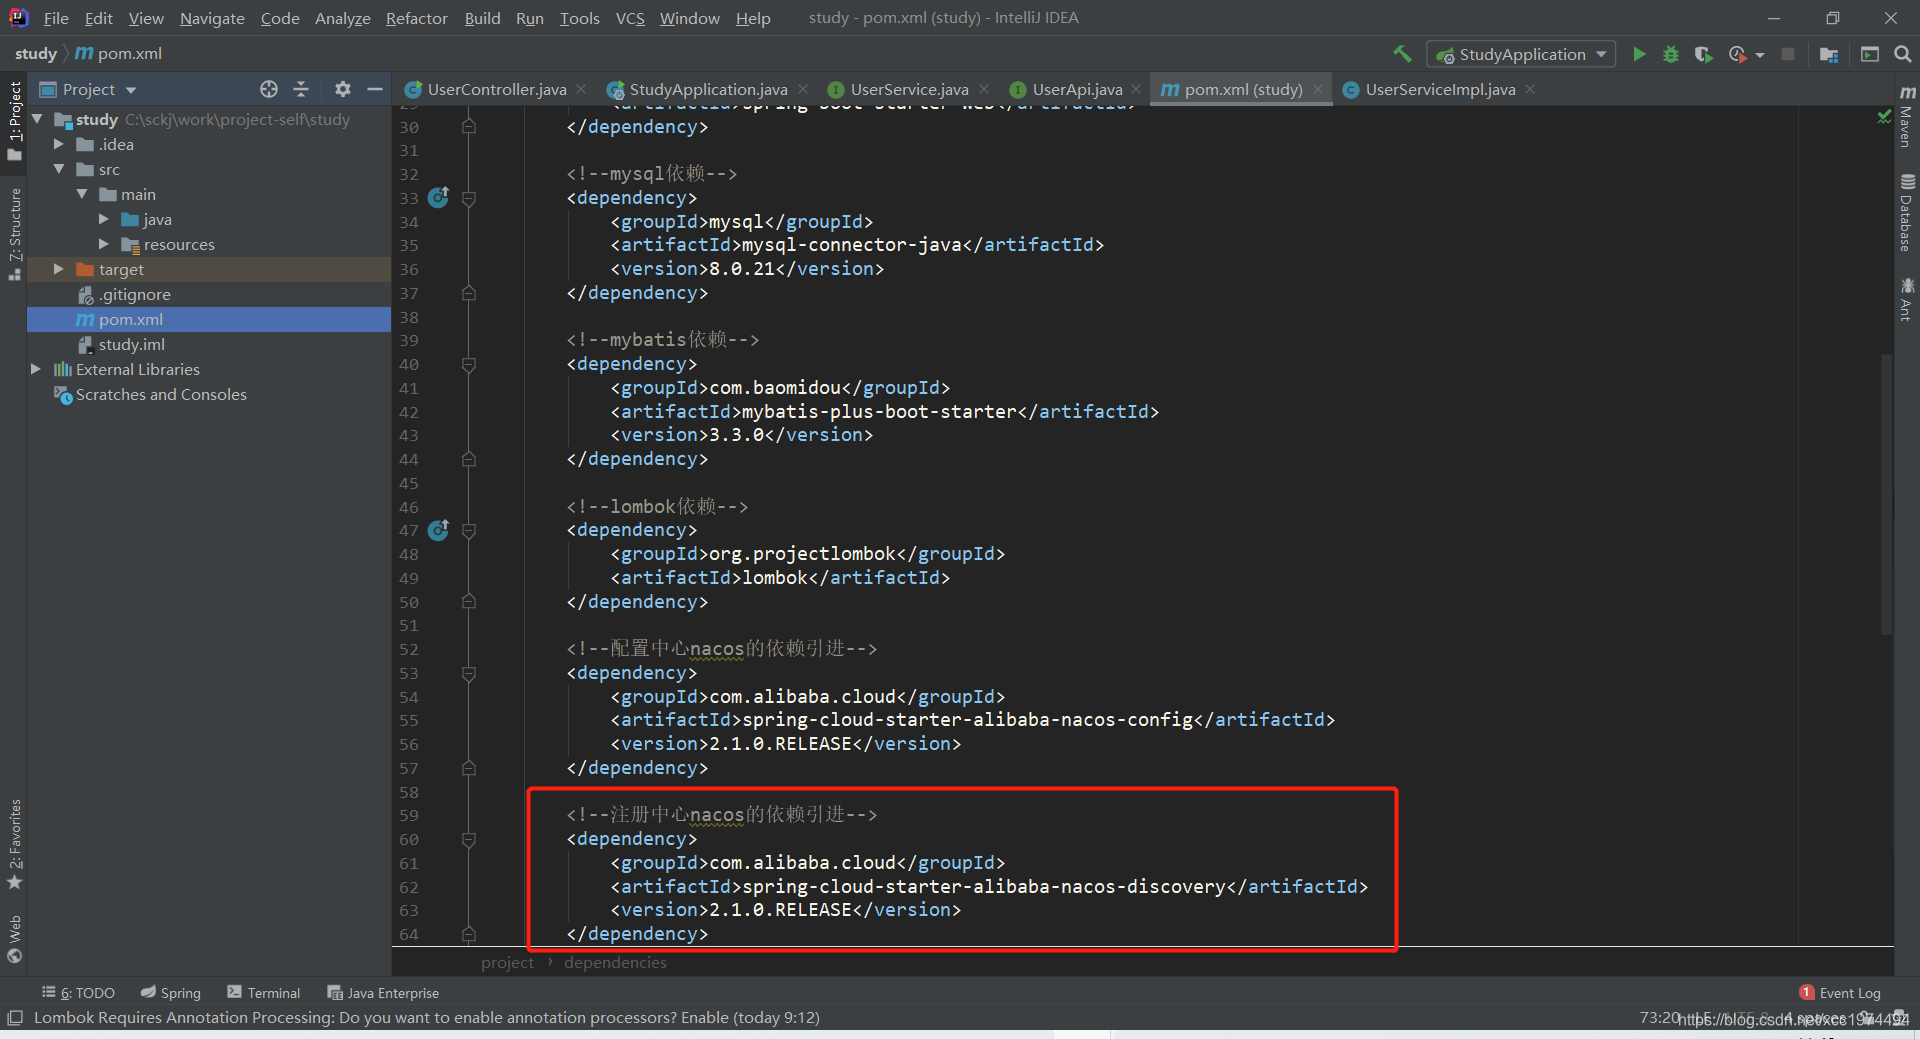The height and width of the screenshot is (1039, 1920).
Task: Open the StudyApplication run configuration dropdown
Action: (1521, 54)
